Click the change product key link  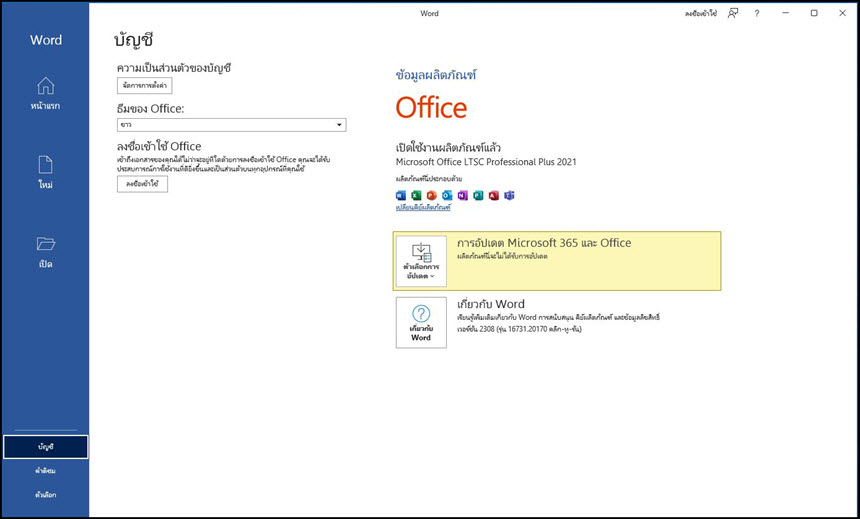tap(423, 208)
